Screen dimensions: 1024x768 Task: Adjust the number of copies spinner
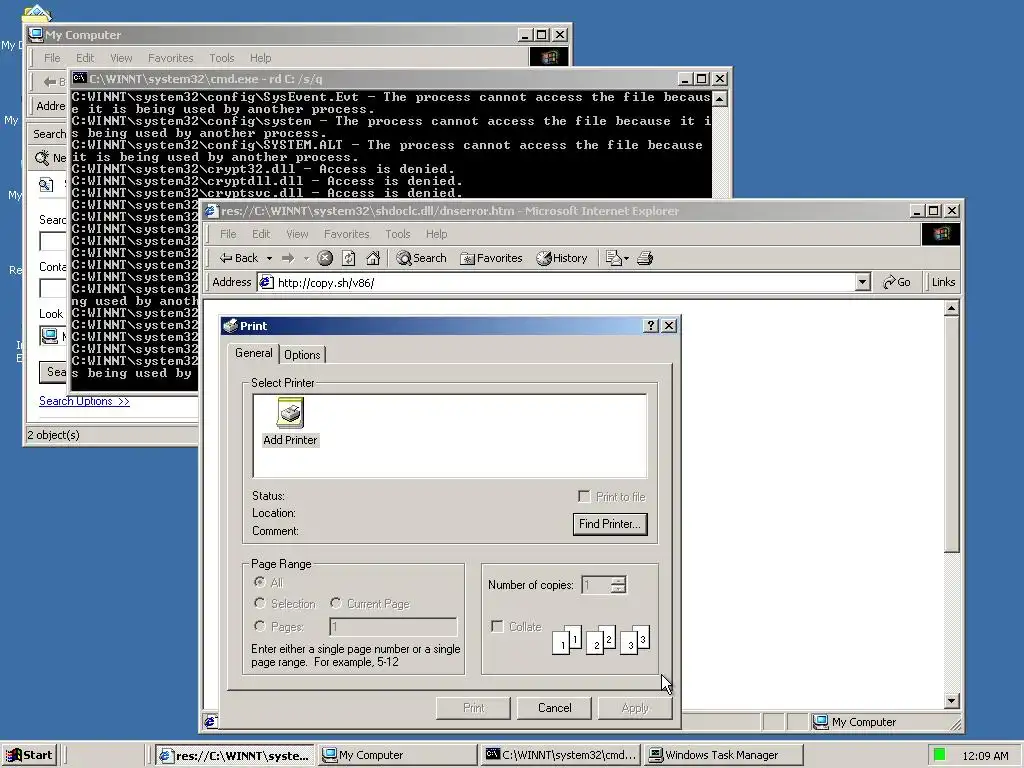coord(618,585)
